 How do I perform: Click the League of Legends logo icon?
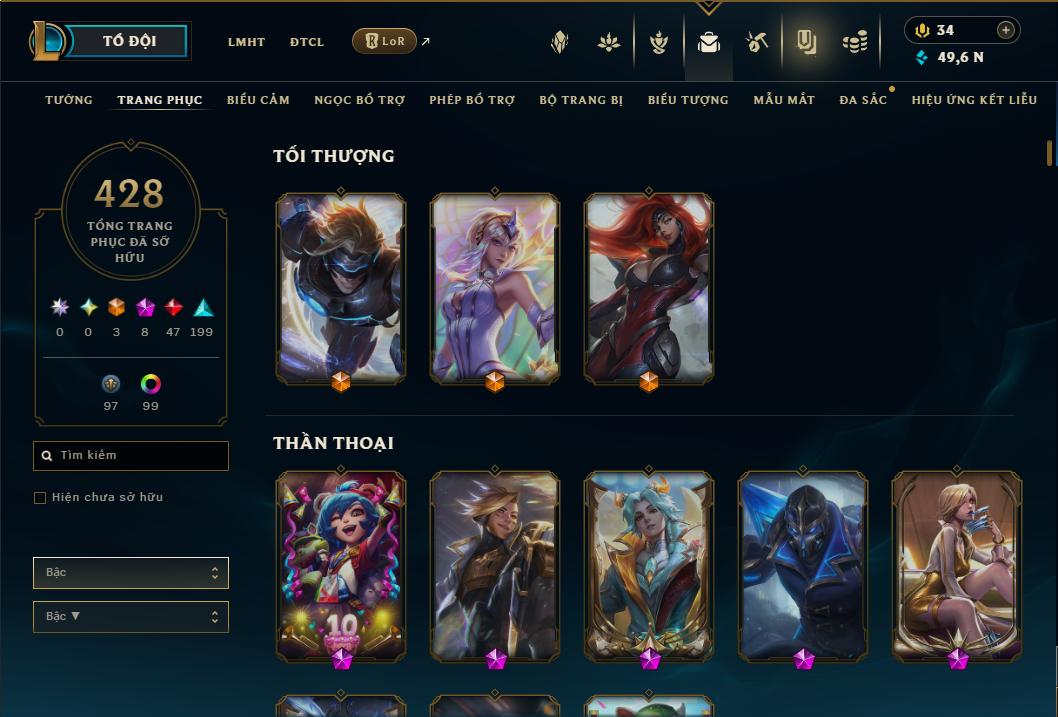click(x=46, y=40)
